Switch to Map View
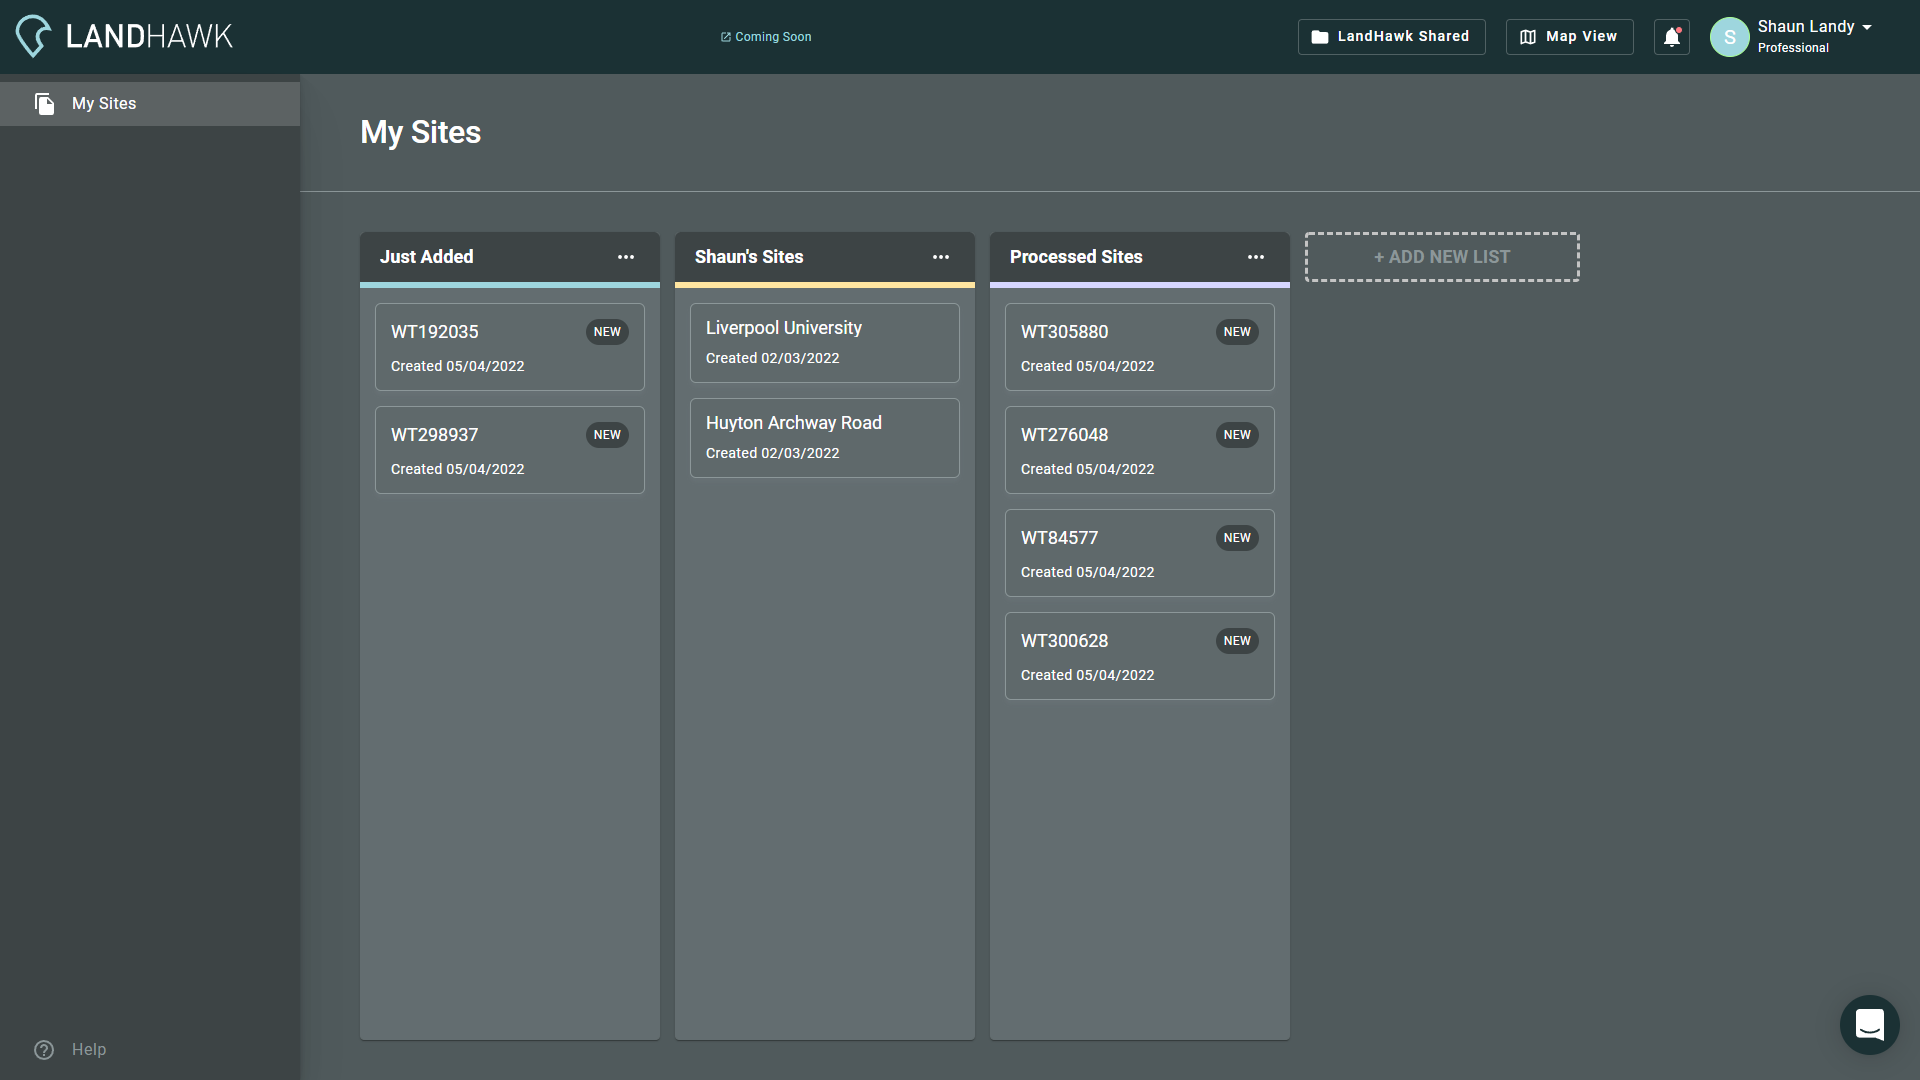 pyautogui.click(x=1569, y=37)
